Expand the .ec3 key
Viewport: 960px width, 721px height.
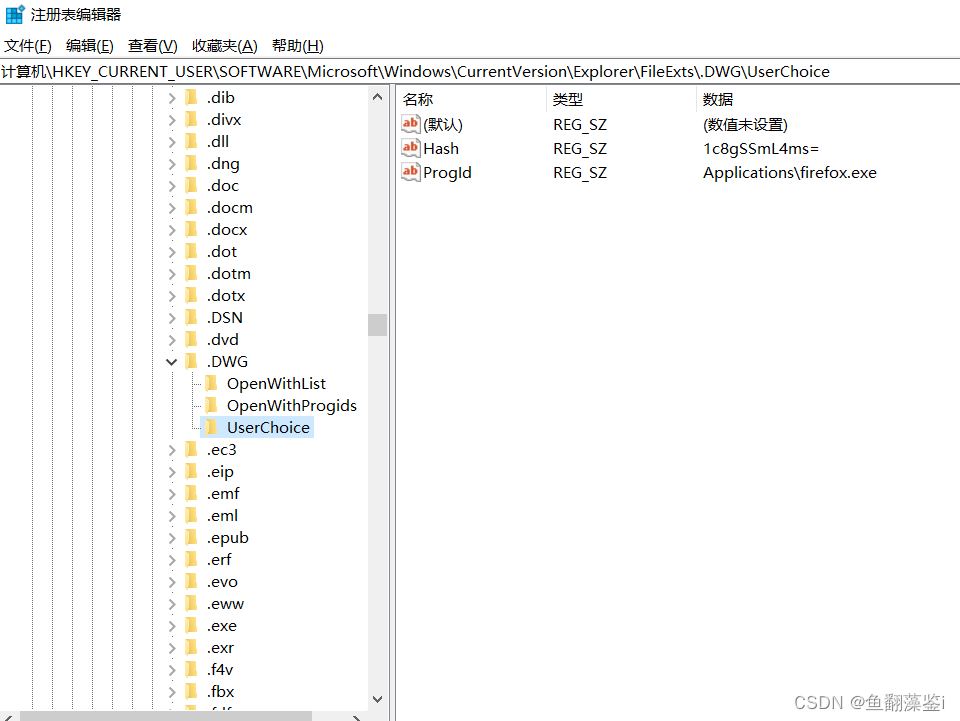pyautogui.click(x=172, y=450)
